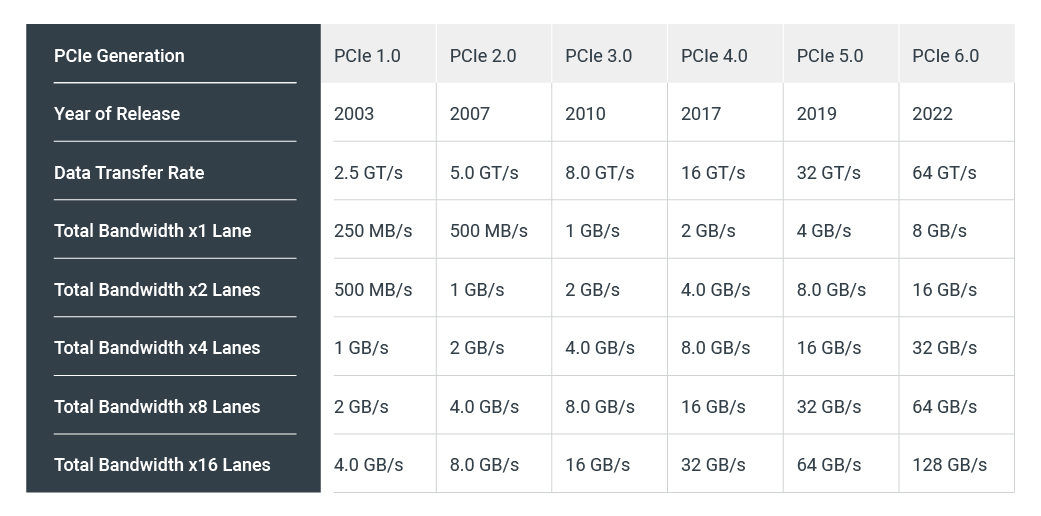The image size is (1041, 516).
Task: Click the Total Bandwidth x4 Lanes label
Action: [157, 348]
